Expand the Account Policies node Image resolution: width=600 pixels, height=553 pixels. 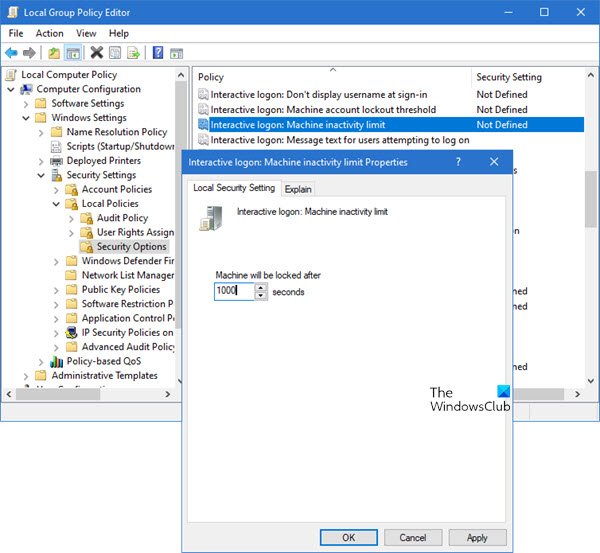coord(71,189)
